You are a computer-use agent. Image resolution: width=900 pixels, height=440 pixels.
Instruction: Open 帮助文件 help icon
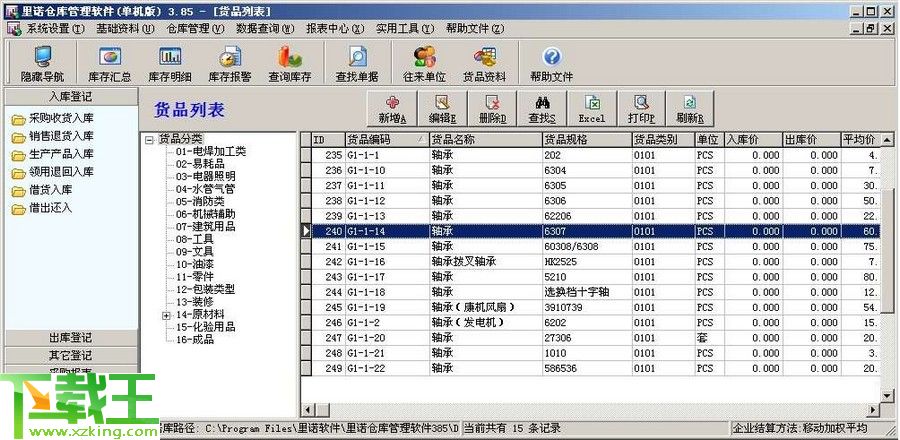pos(551,64)
